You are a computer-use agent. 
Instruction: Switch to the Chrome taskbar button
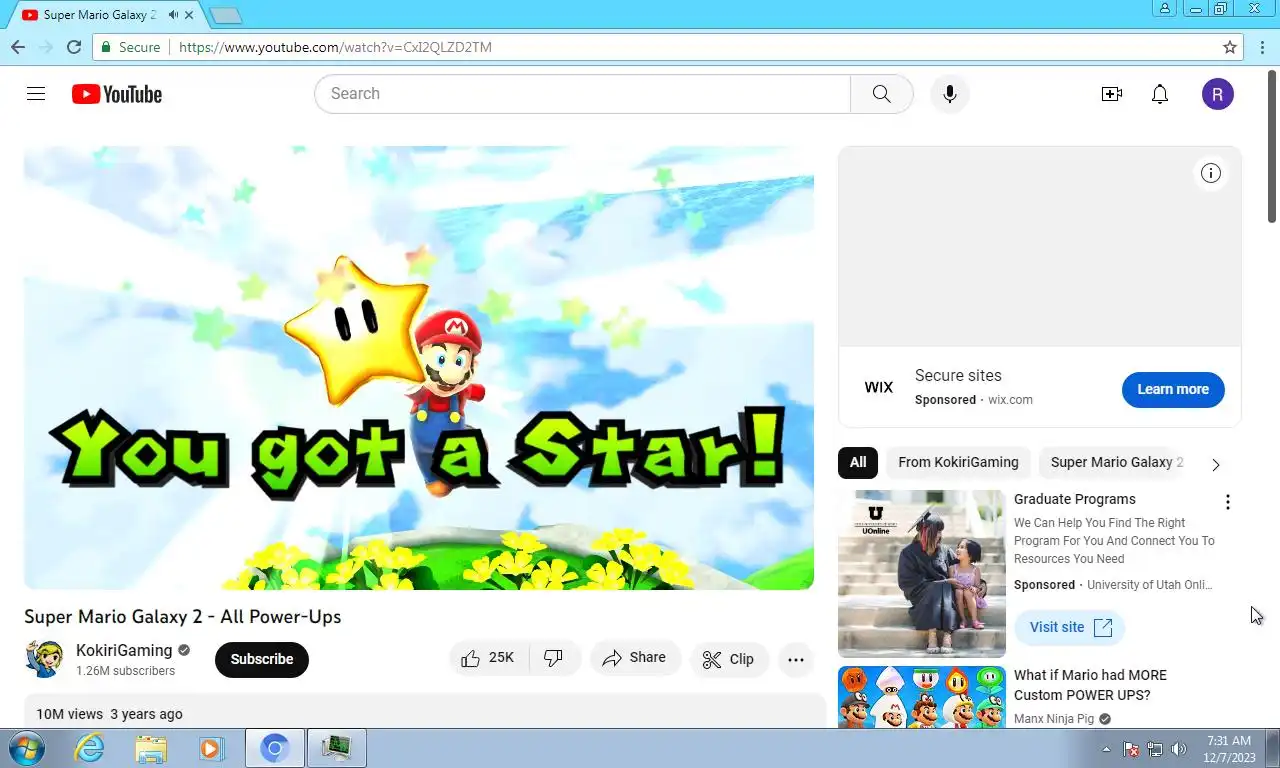pos(275,748)
